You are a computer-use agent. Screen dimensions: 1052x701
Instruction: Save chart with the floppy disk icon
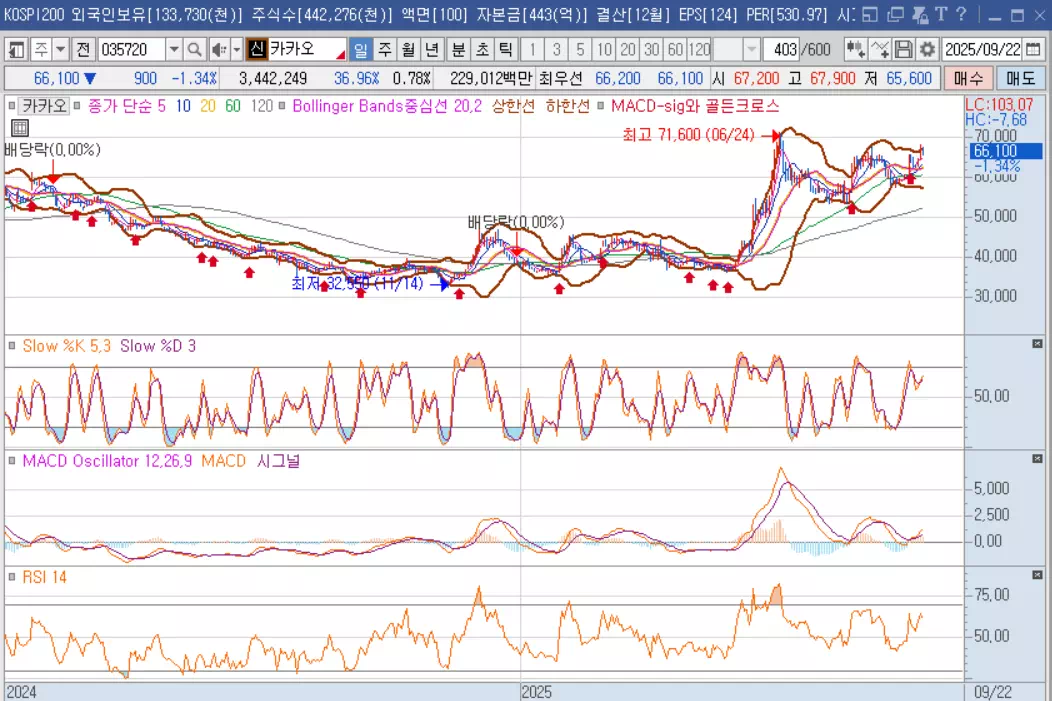pyautogui.click(x=904, y=50)
